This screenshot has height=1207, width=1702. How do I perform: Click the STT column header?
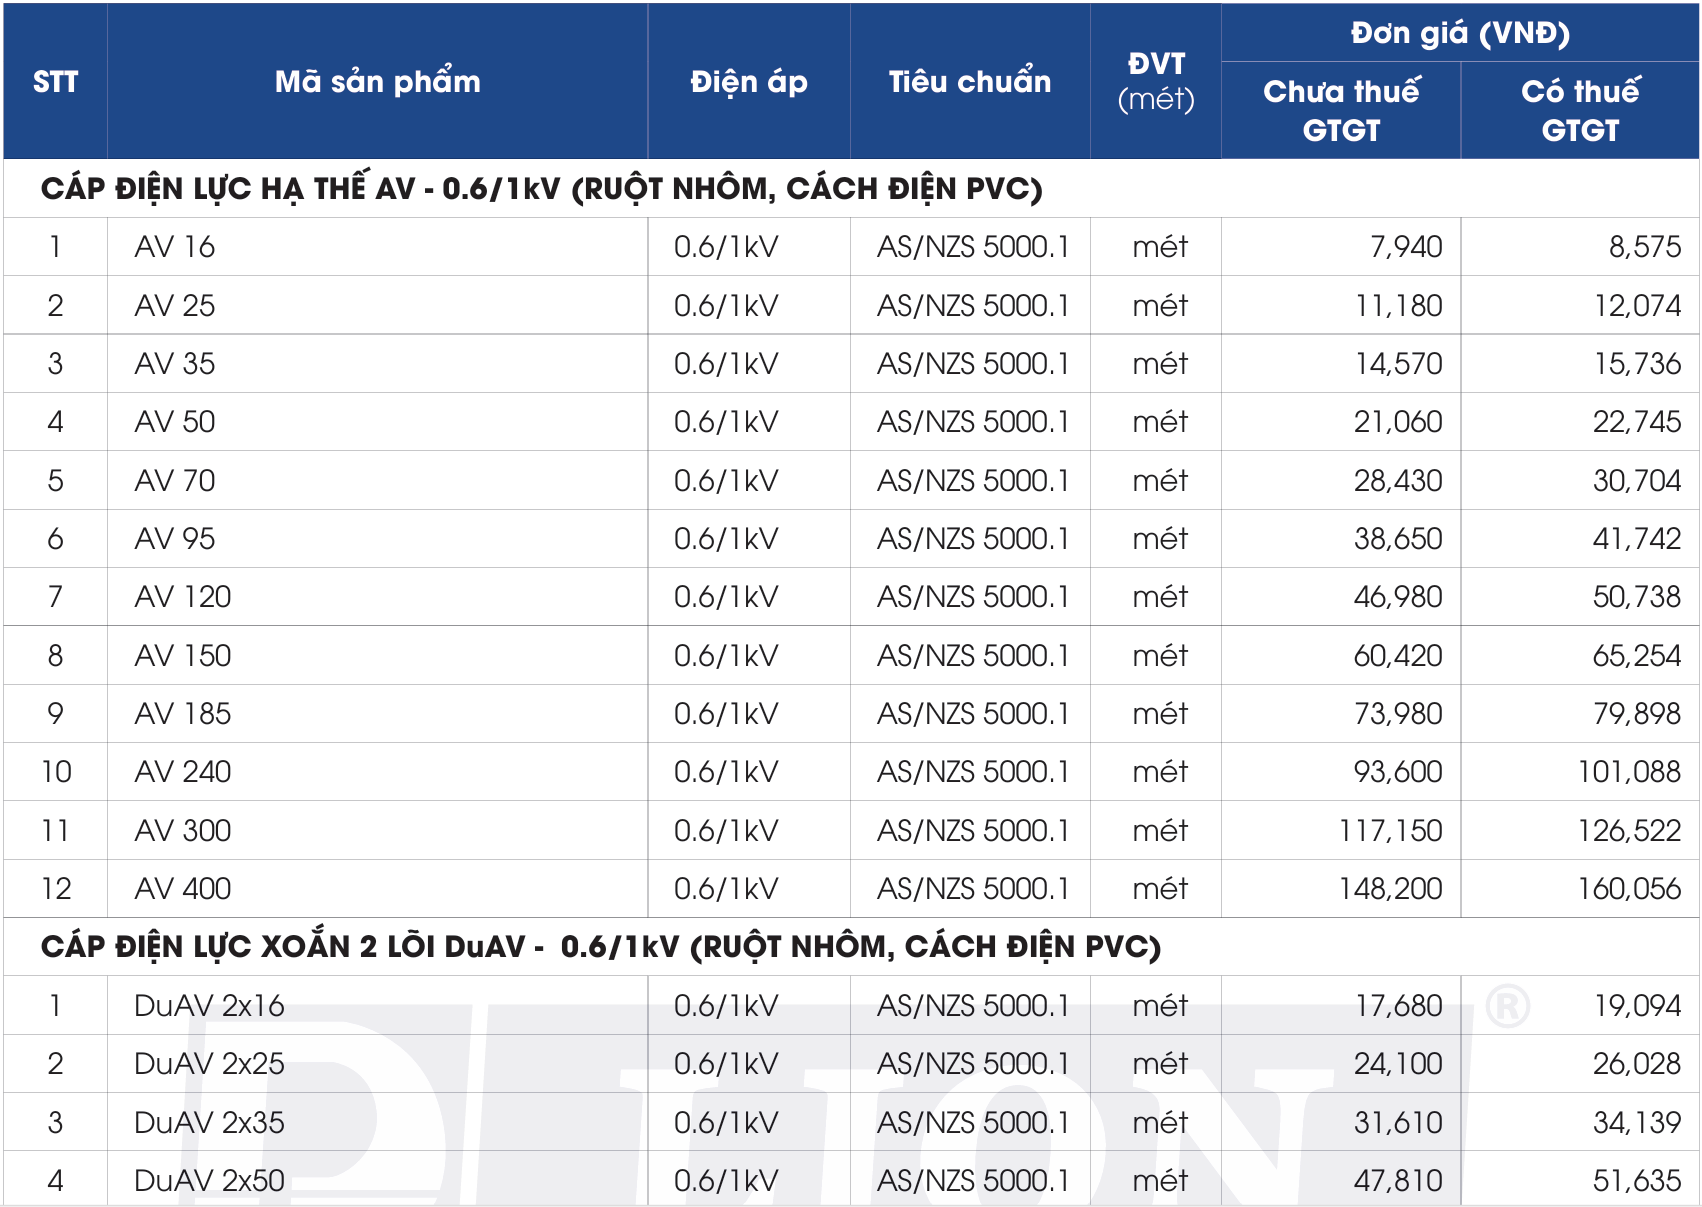tap(55, 82)
